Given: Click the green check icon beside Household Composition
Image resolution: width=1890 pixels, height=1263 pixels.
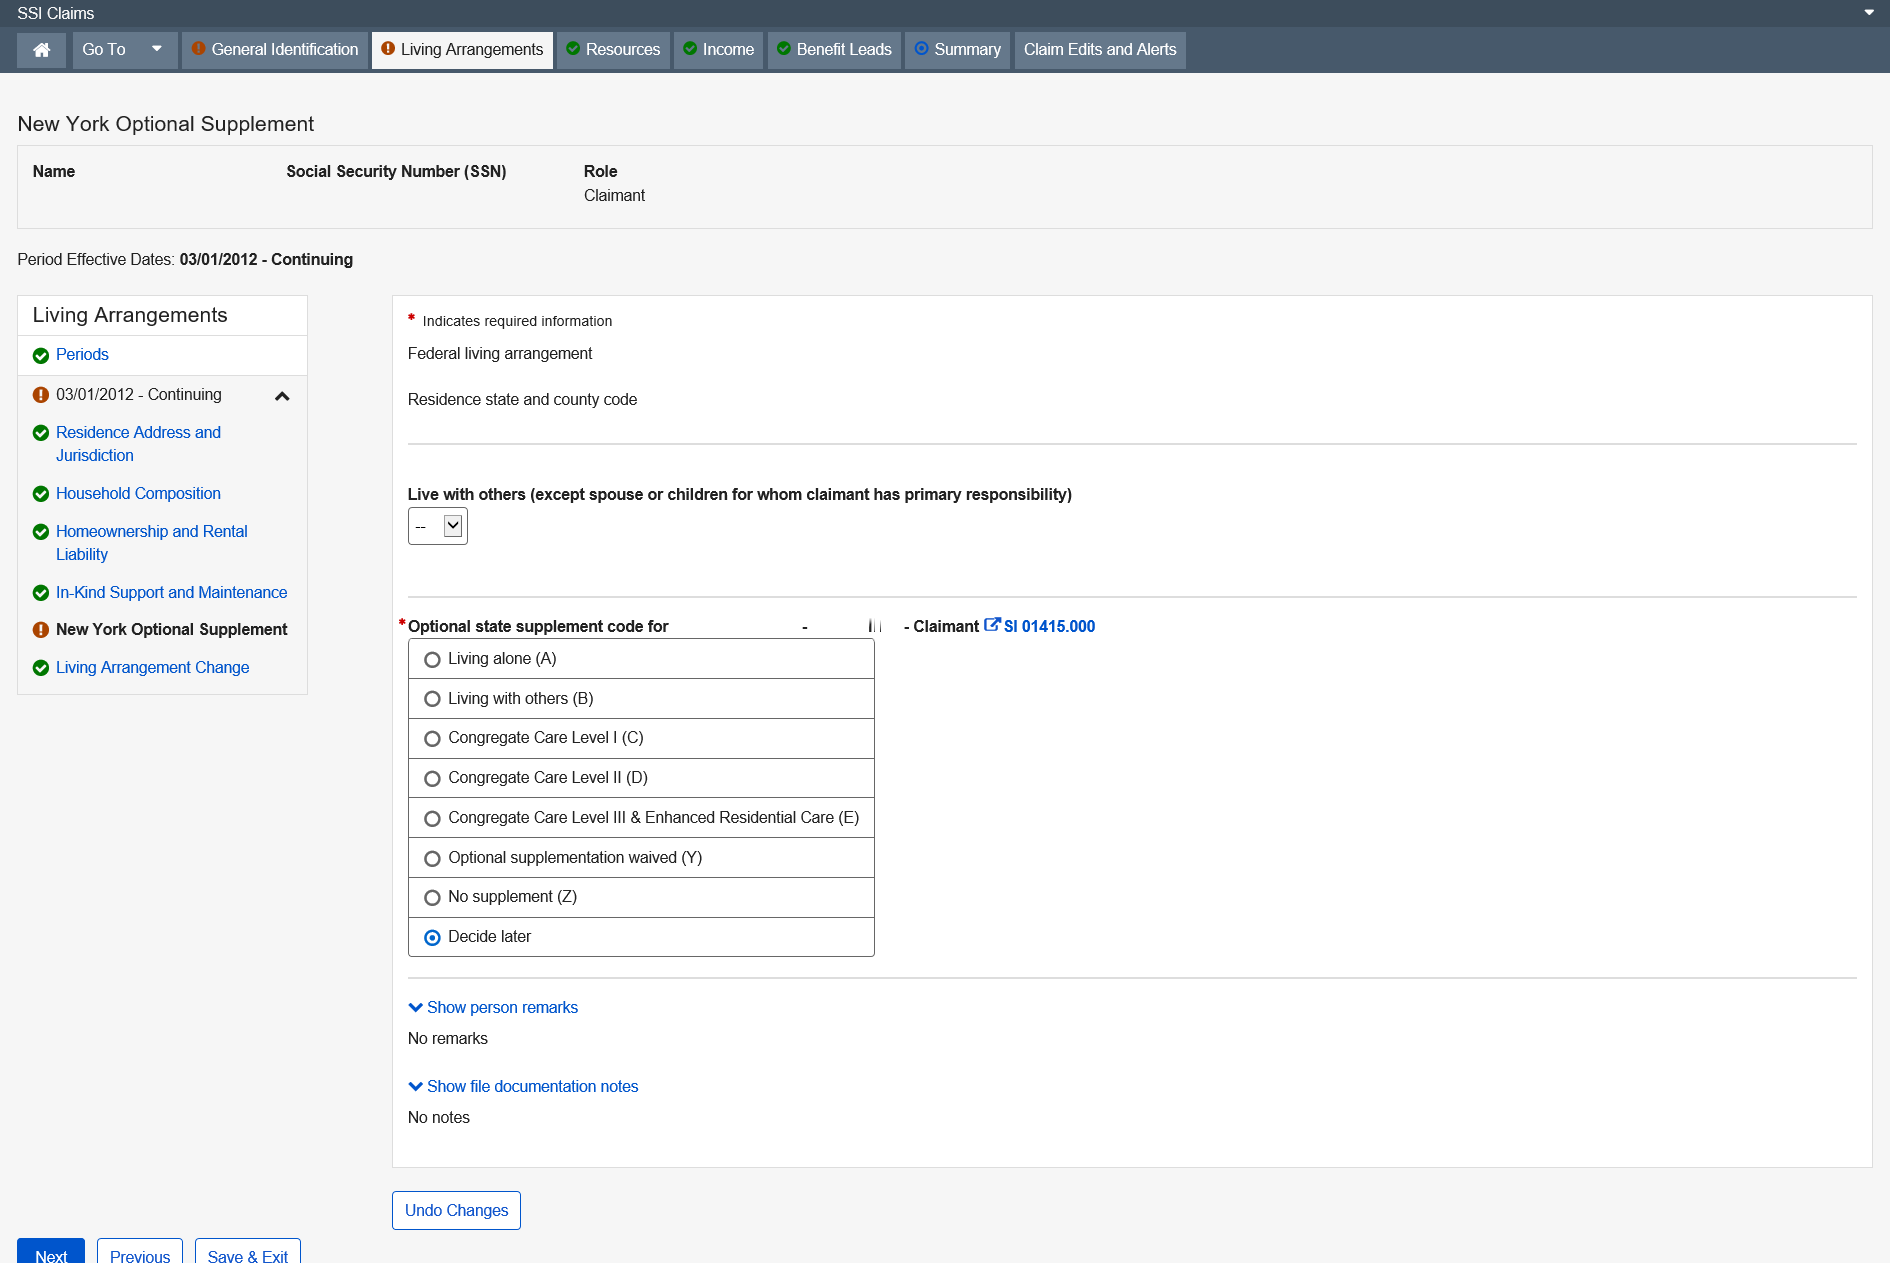Looking at the screenshot, I should 41,494.
